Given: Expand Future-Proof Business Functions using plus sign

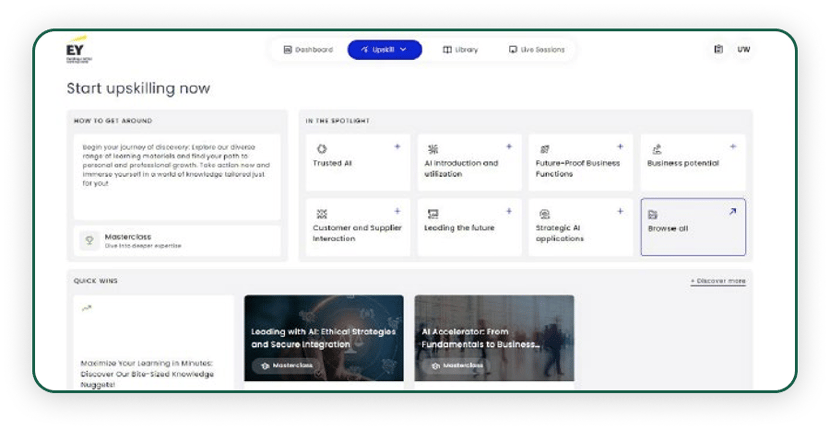Looking at the screenshot, I should pyautogui.click(x=619, y=147).
